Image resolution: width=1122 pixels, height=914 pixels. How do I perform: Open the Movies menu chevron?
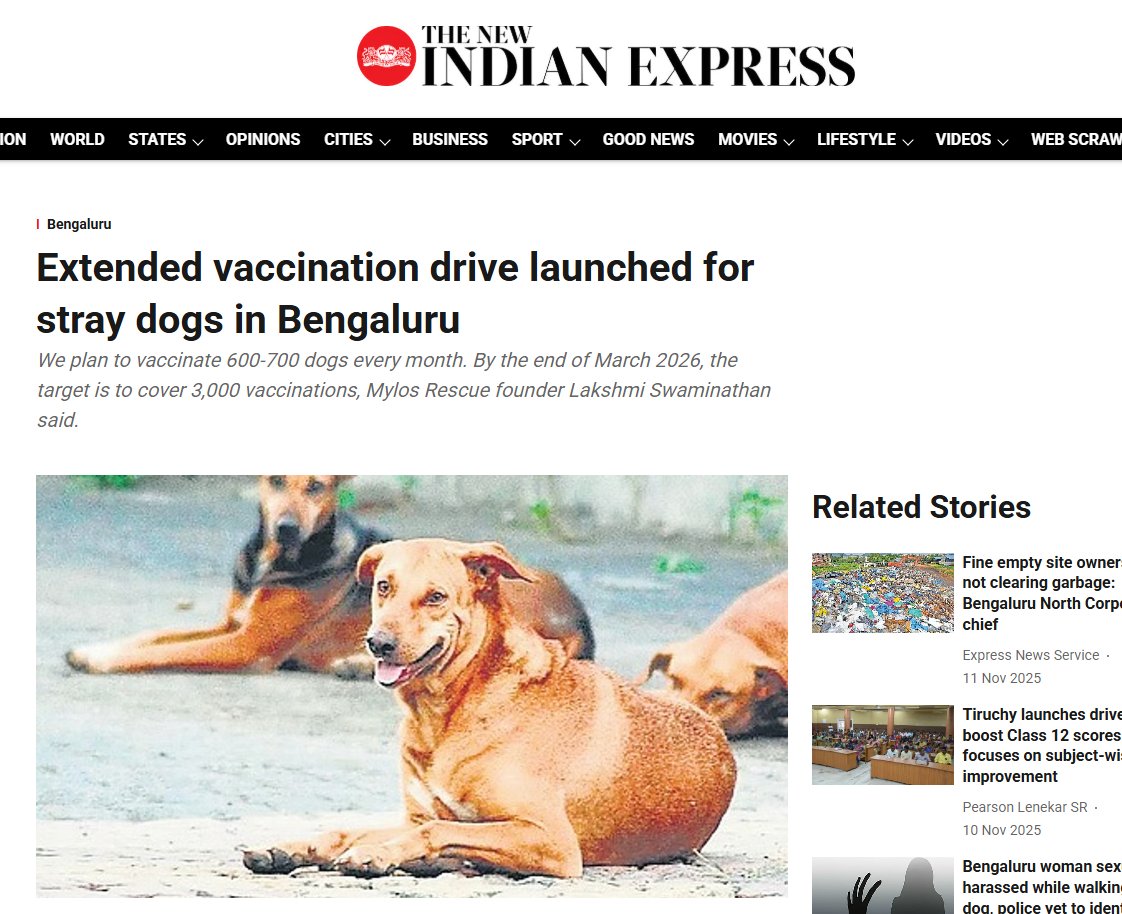tap(789, 142)
